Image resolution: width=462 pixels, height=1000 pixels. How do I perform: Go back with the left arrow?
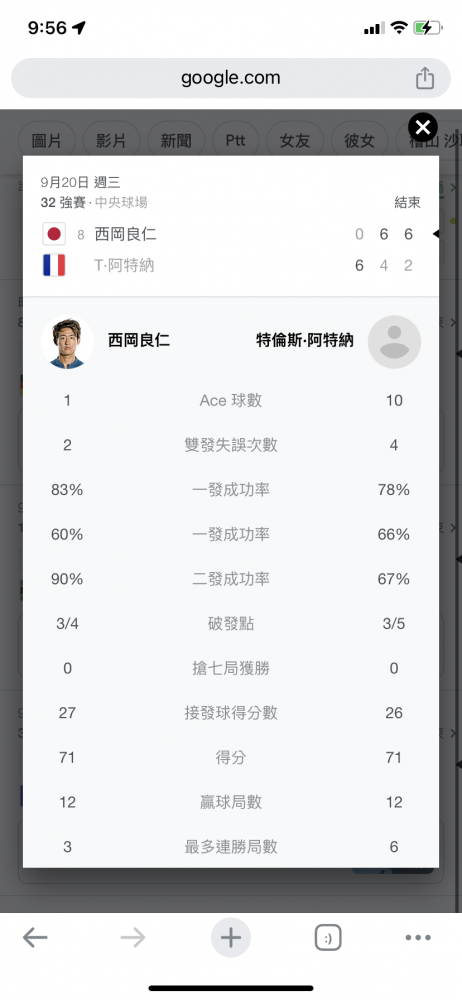point(35,938)
